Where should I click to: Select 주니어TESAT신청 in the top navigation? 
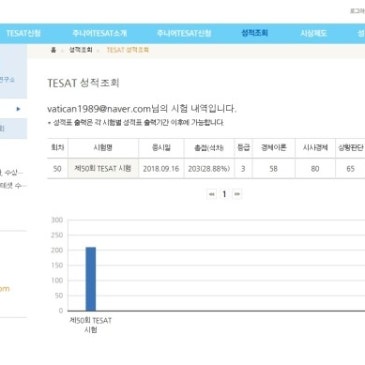(184, 33)
